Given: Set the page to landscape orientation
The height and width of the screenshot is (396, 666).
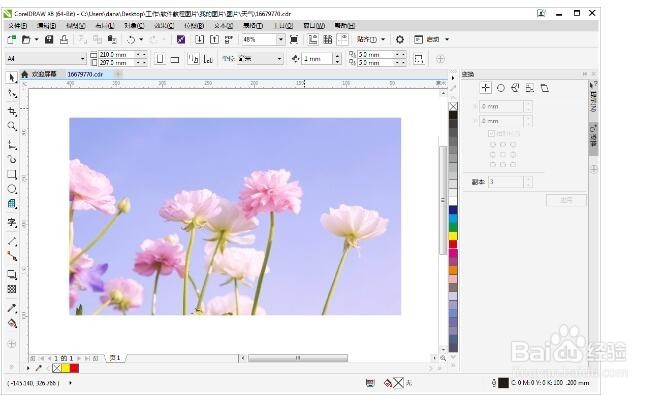Looking at the screenshot, I should pos(175,59).
